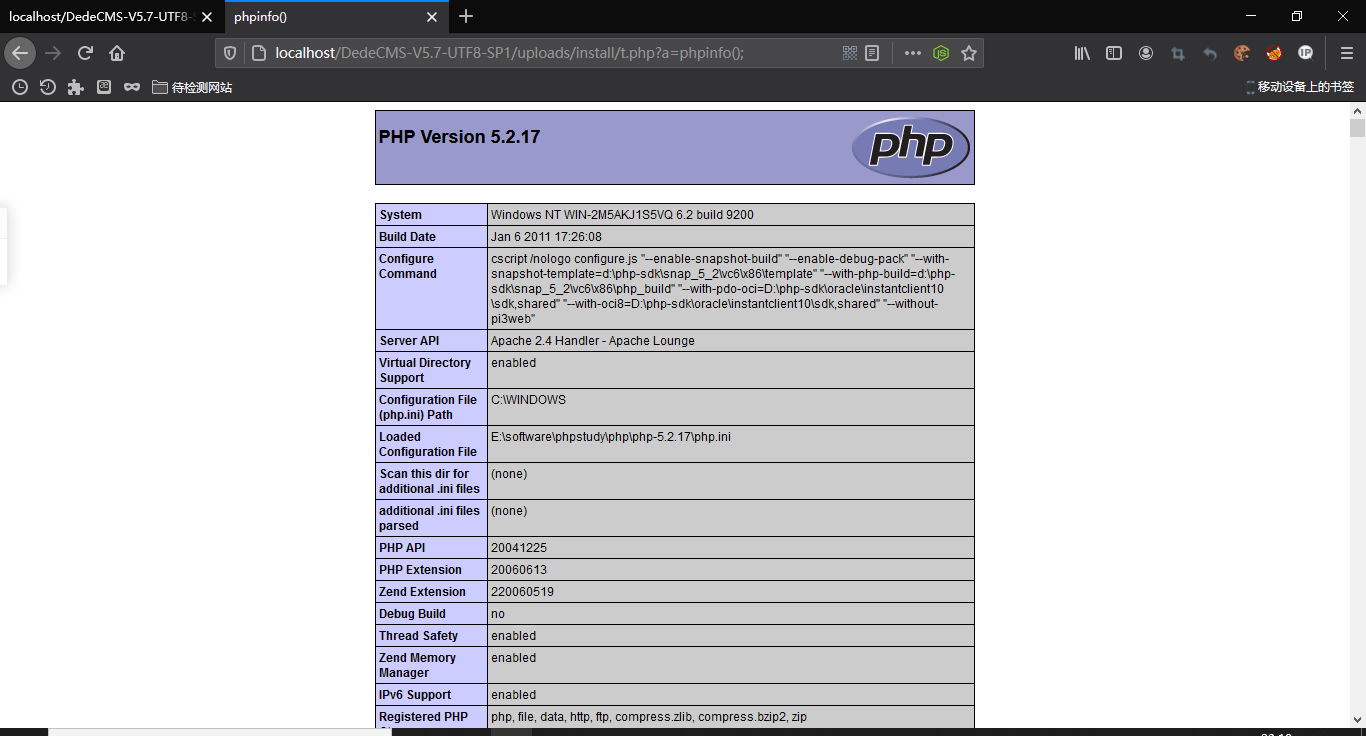Viewport: 1366px width, 736px height.
Task: Open the Firefox account icon
Action: [1146, 53]
